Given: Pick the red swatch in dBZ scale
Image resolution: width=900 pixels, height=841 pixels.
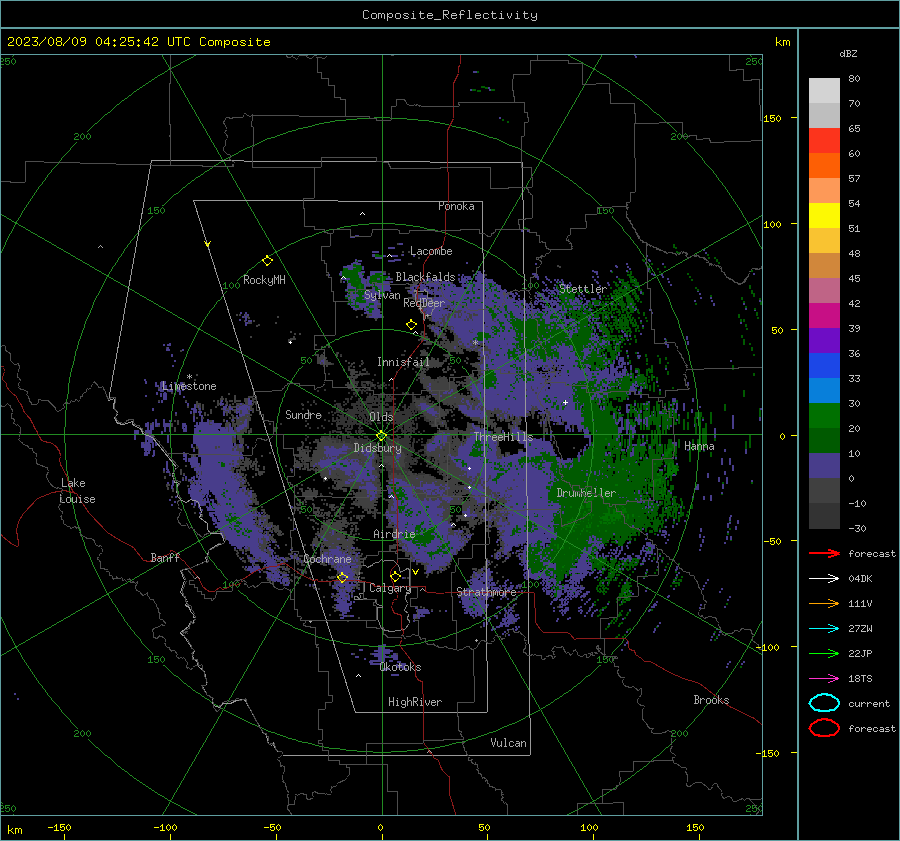Looking at the screenshot, I should pos(824,141).
